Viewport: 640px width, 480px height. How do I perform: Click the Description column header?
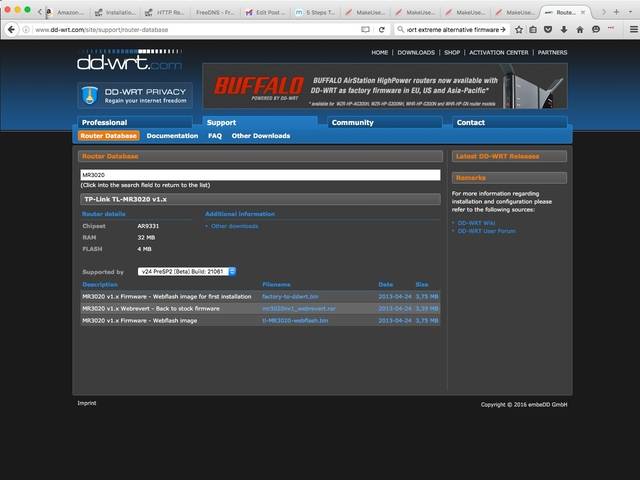[100, 284]
